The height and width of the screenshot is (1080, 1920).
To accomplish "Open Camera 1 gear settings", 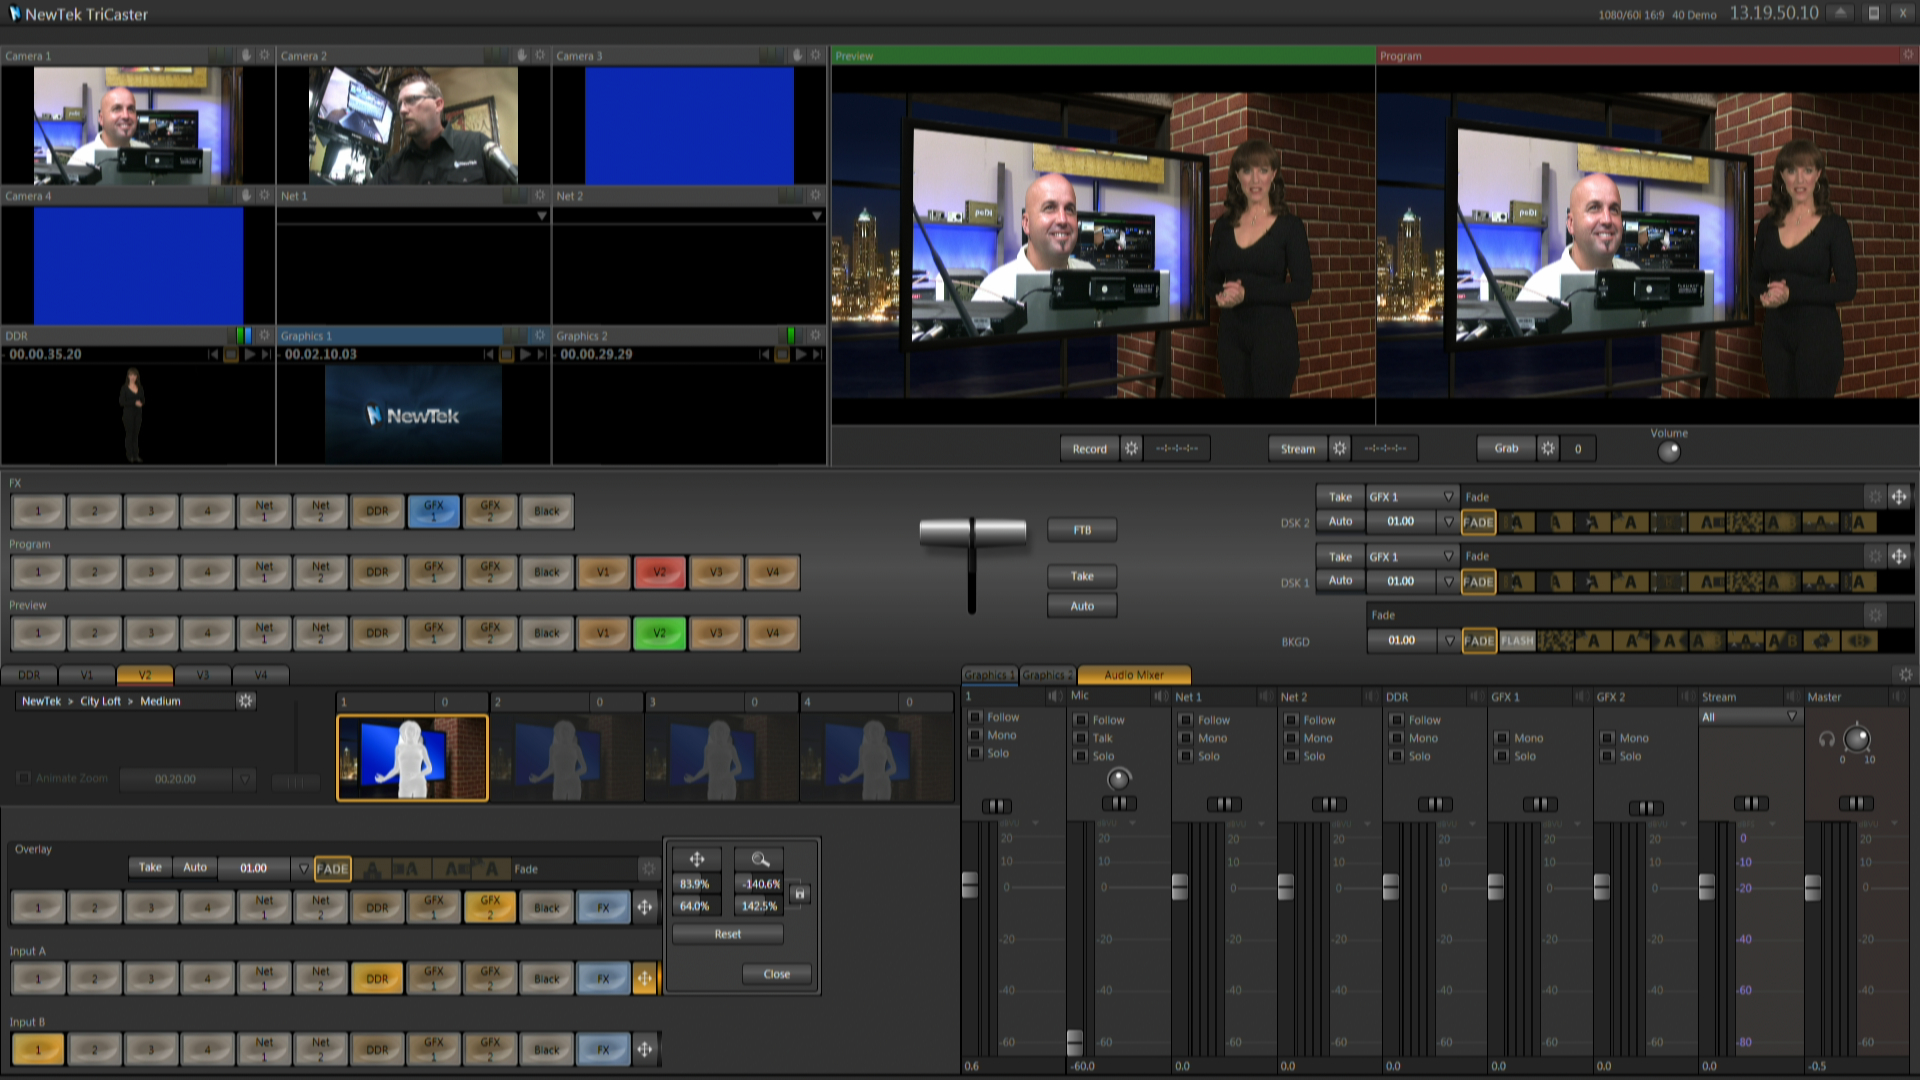I will [x=264, y=55].
